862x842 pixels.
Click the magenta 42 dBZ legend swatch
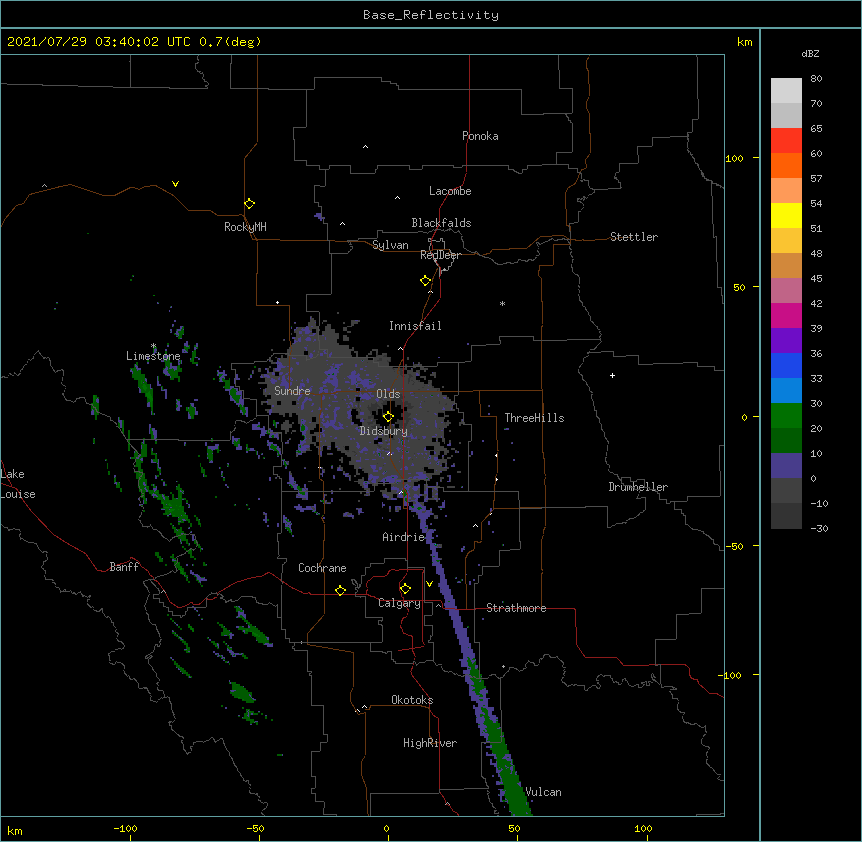coord(786,315)
